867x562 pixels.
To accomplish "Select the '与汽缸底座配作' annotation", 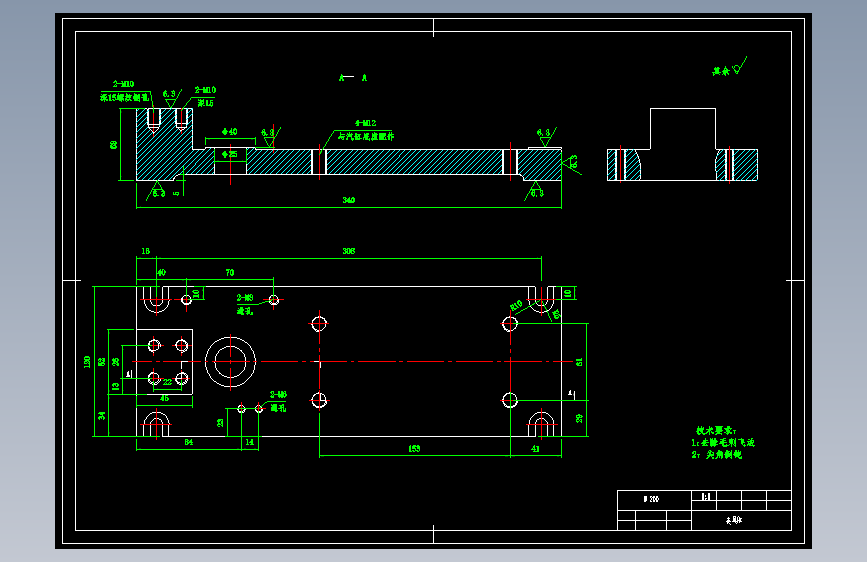I will 366,136.
